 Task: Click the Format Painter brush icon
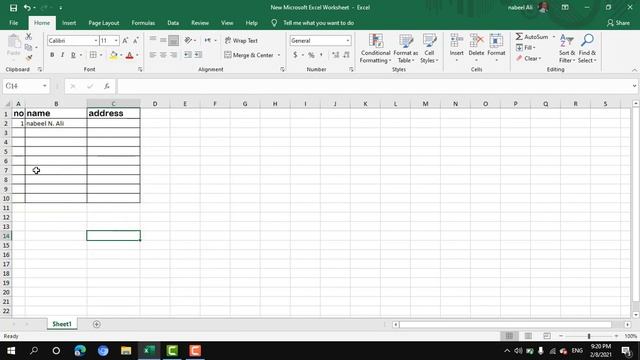(x=29, y=58)
